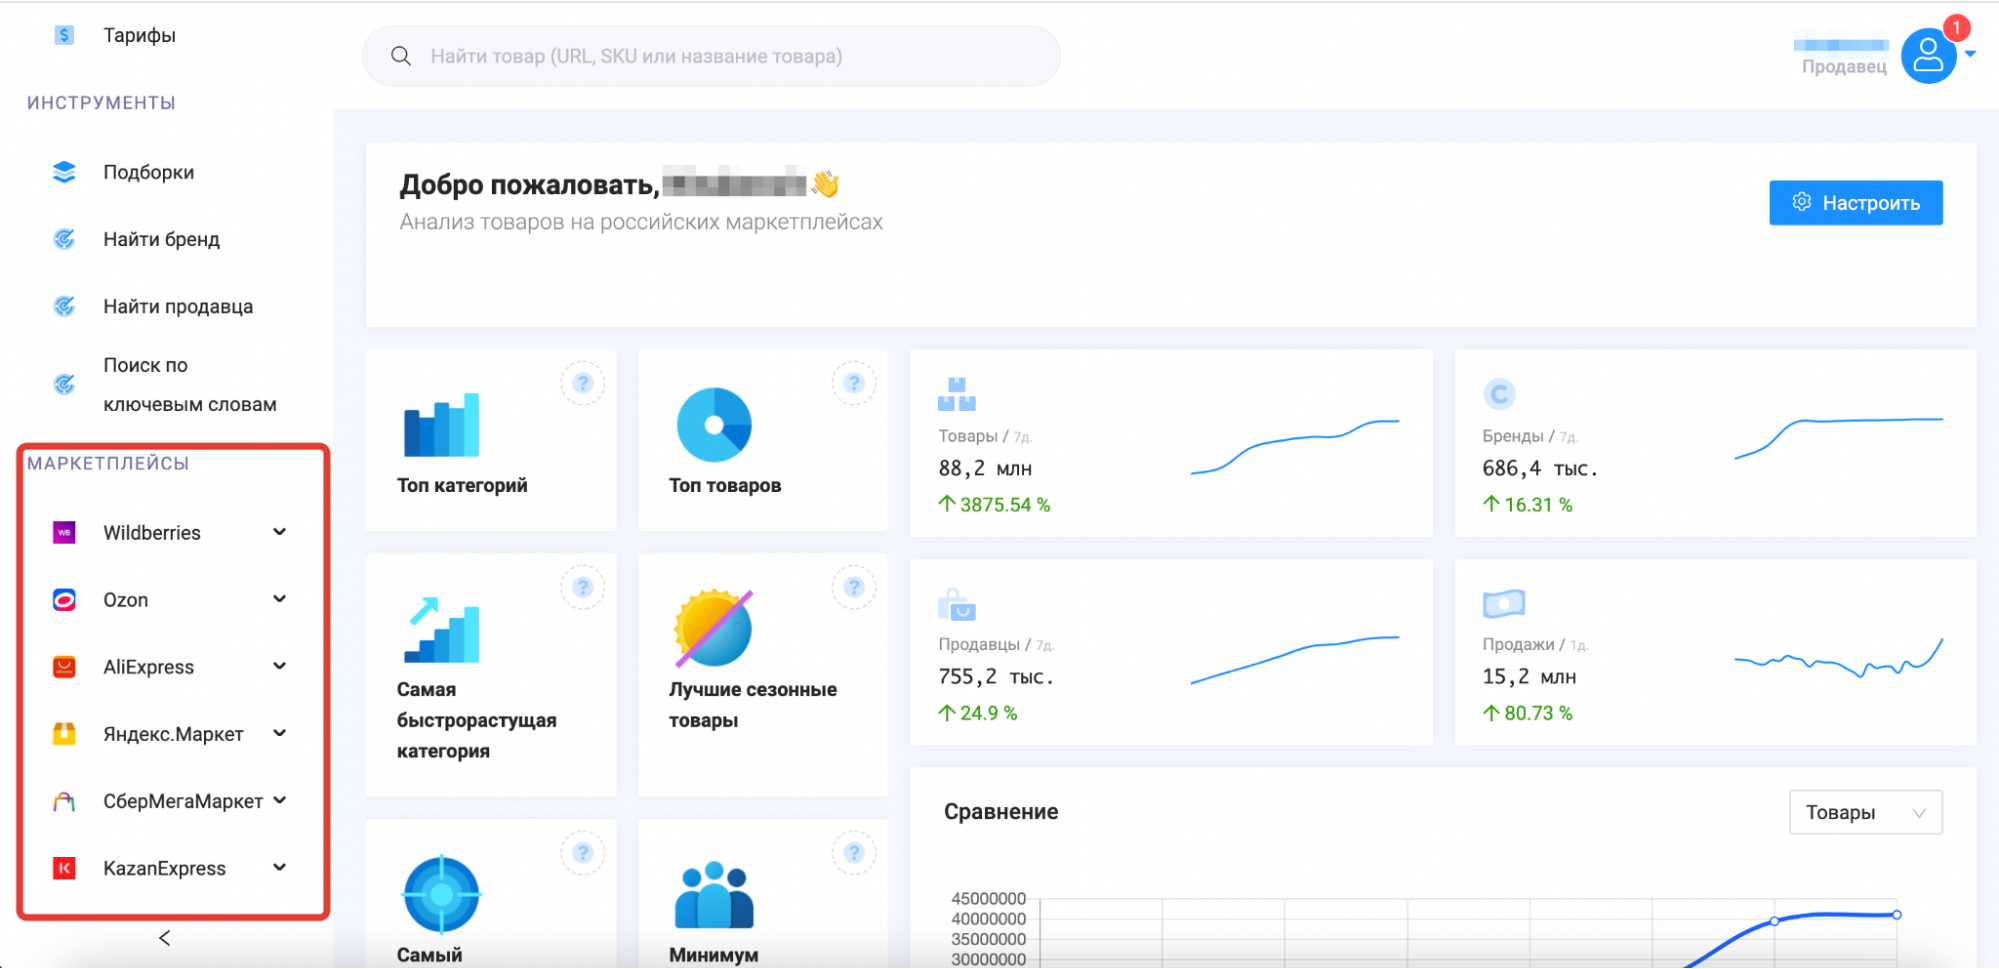This screenshot has width=1999, height=969.
Task: Open the fastest-growing category chart icon
Action: [x=442, y=630]
